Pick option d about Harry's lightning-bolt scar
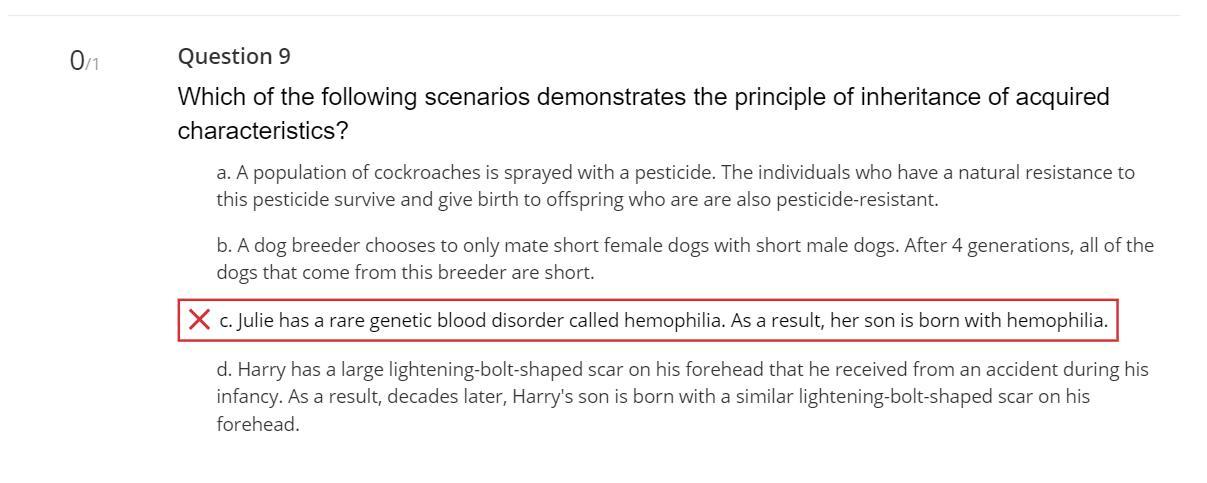Screen dimensions: 1207x483 click(683, 397)
